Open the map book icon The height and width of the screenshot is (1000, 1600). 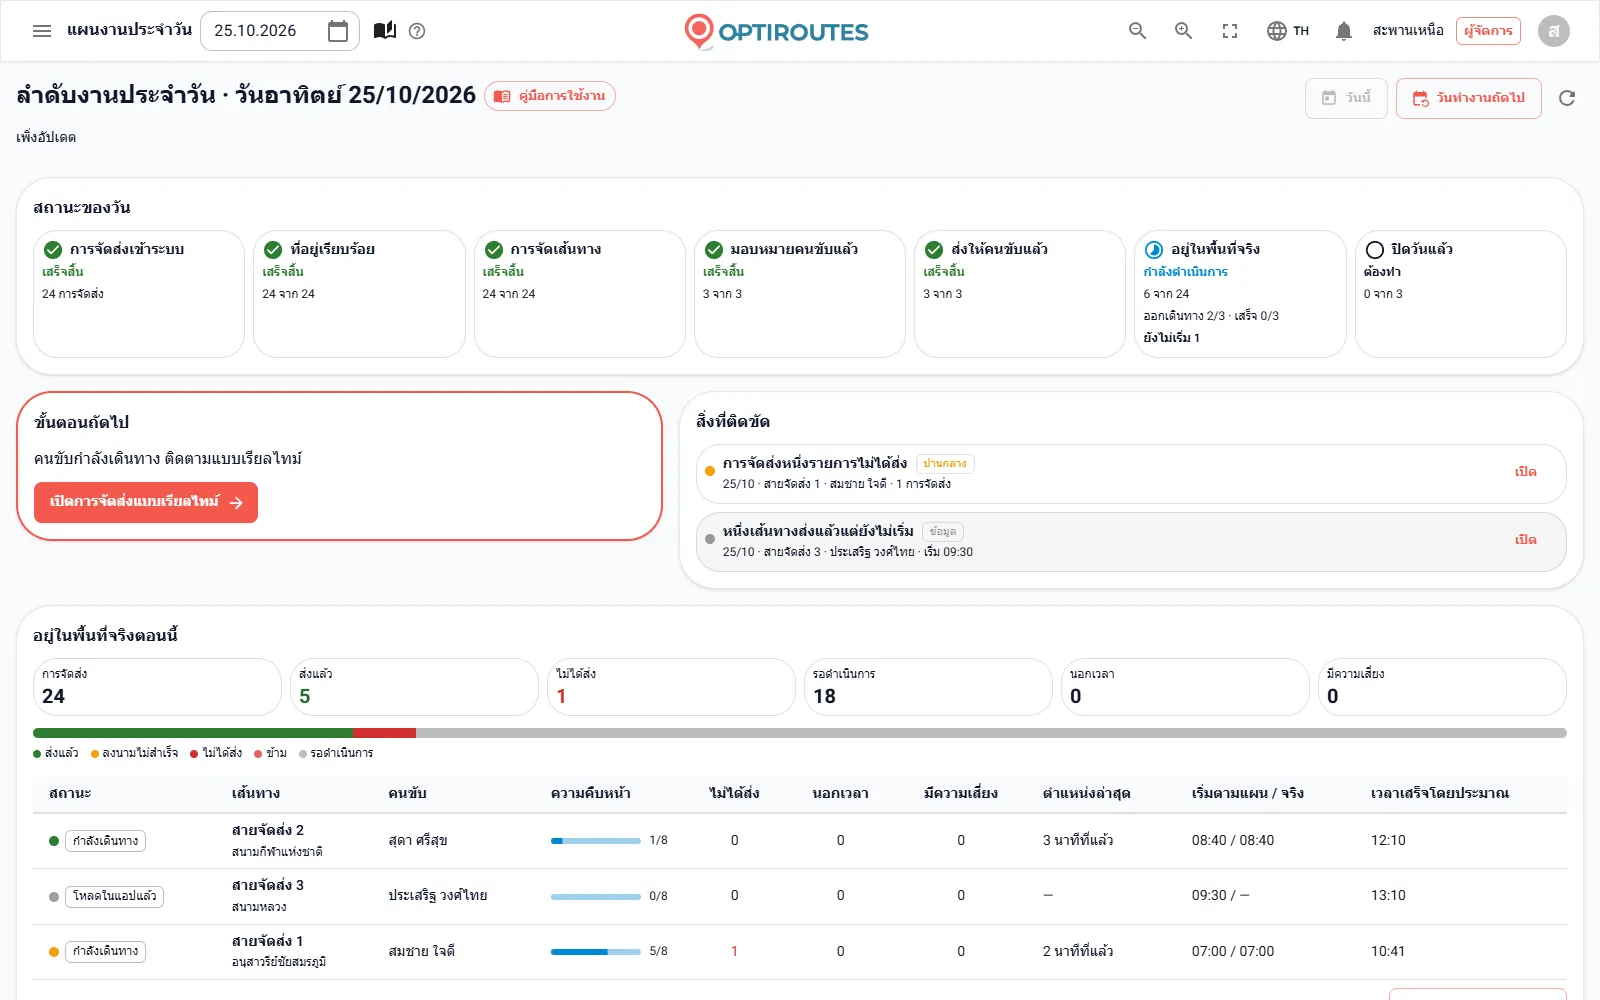[x=385, y=31]
